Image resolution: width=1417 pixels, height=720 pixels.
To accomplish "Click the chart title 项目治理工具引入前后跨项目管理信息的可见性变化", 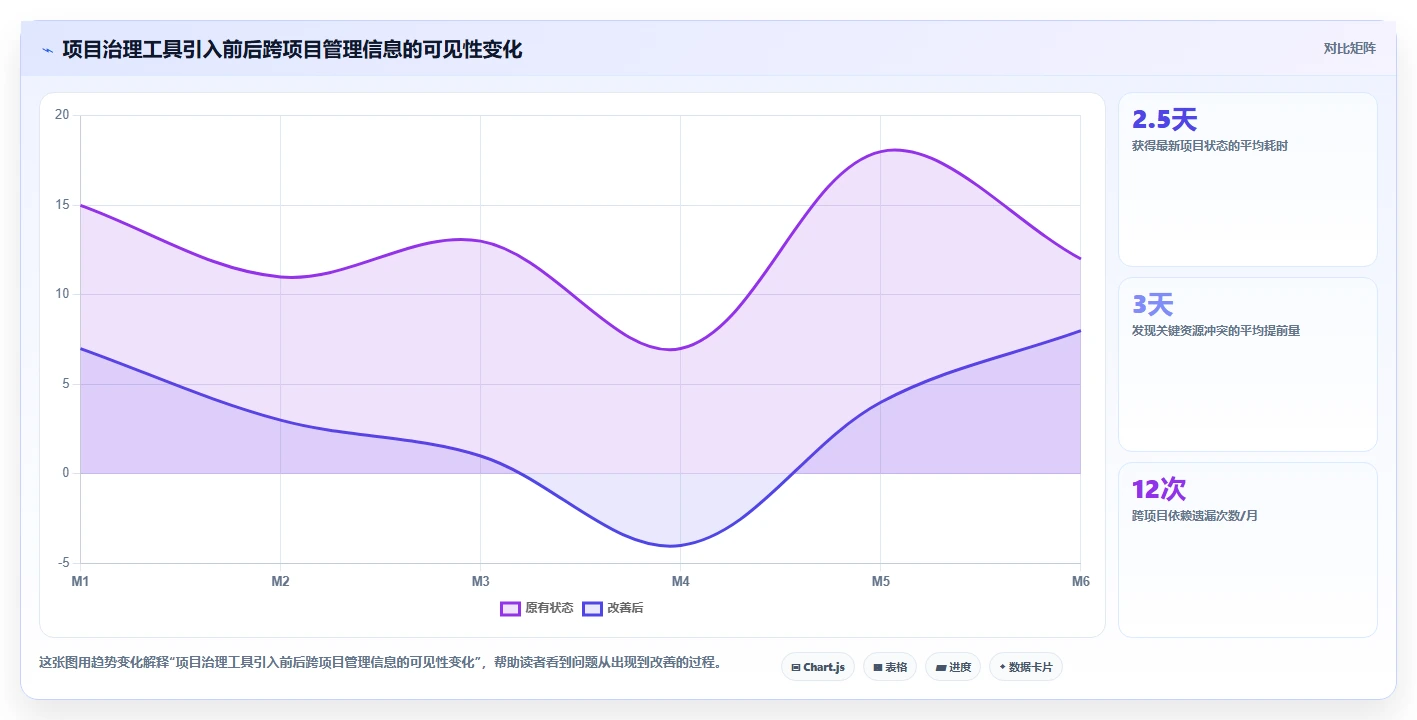I will pyautogui.click(x=292, y=49).
